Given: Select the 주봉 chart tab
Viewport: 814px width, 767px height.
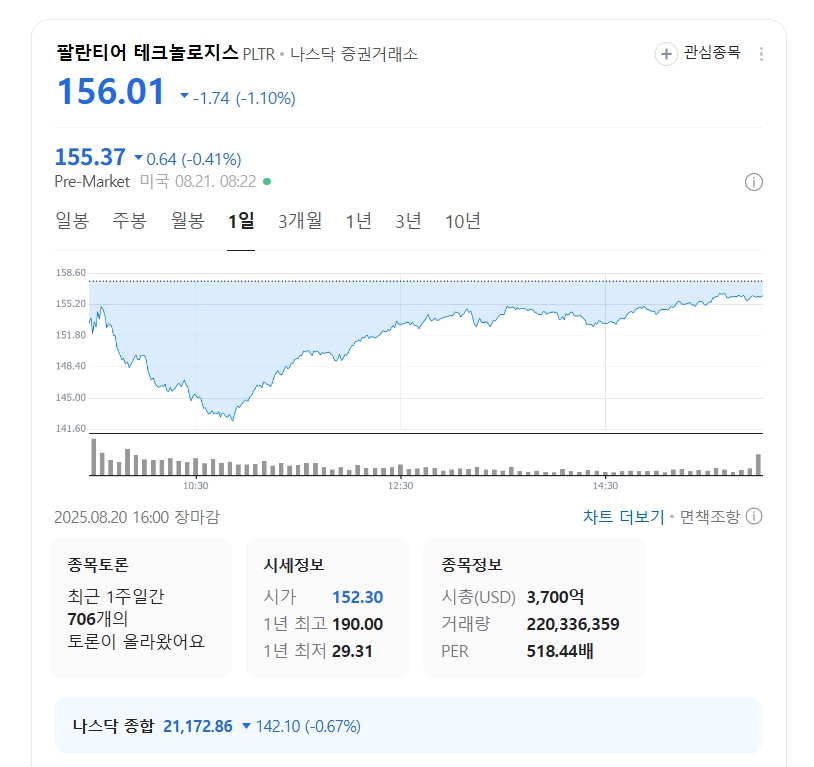Looking at the screenshot, I should [x=130, y=221].
